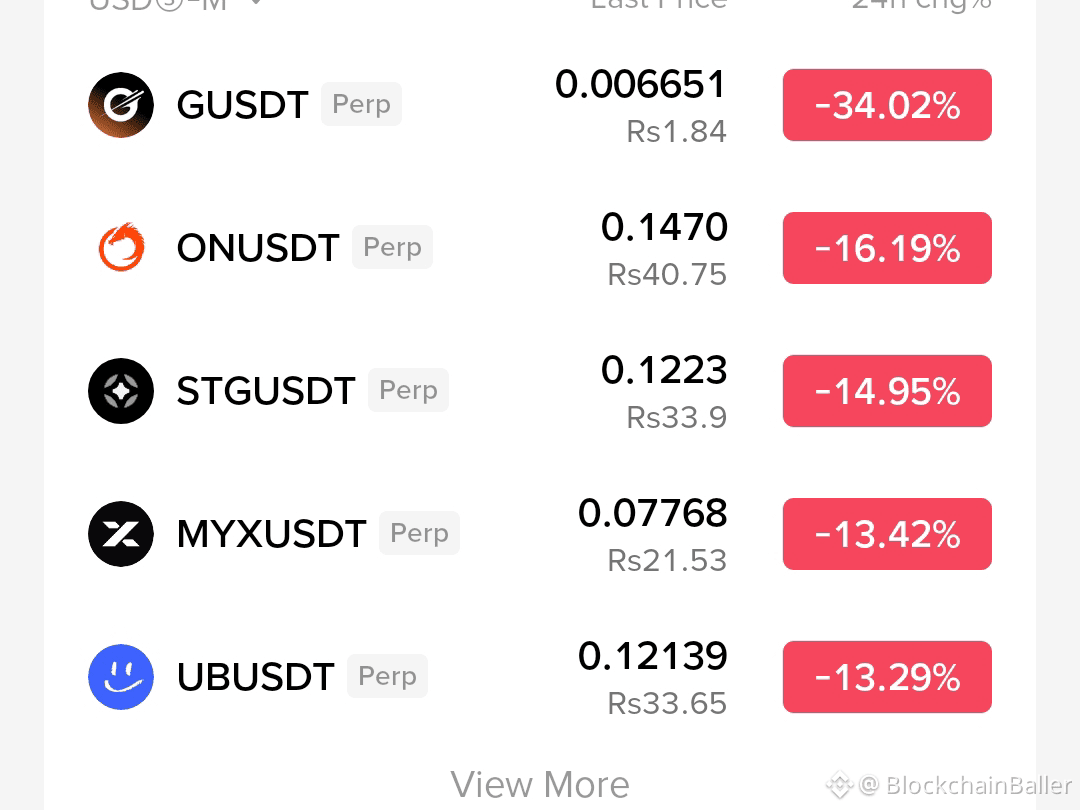Tap the -14.95% change badge for STGUSDT
This screenshot has width=1080, height=810.
[887, 391]
